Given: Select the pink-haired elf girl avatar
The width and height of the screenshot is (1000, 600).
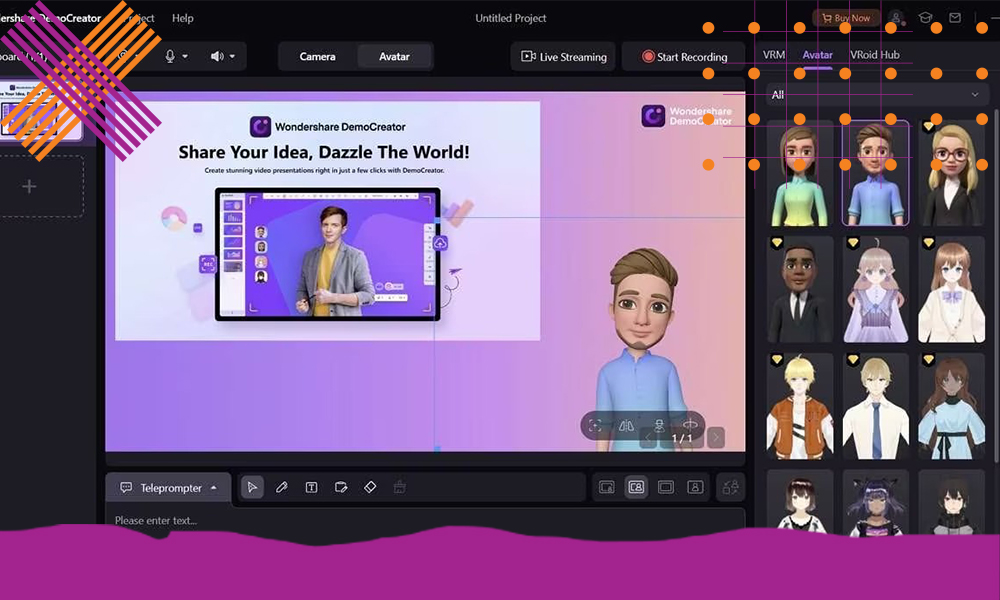Looking at the screenshot, I should tap(875, 290).
